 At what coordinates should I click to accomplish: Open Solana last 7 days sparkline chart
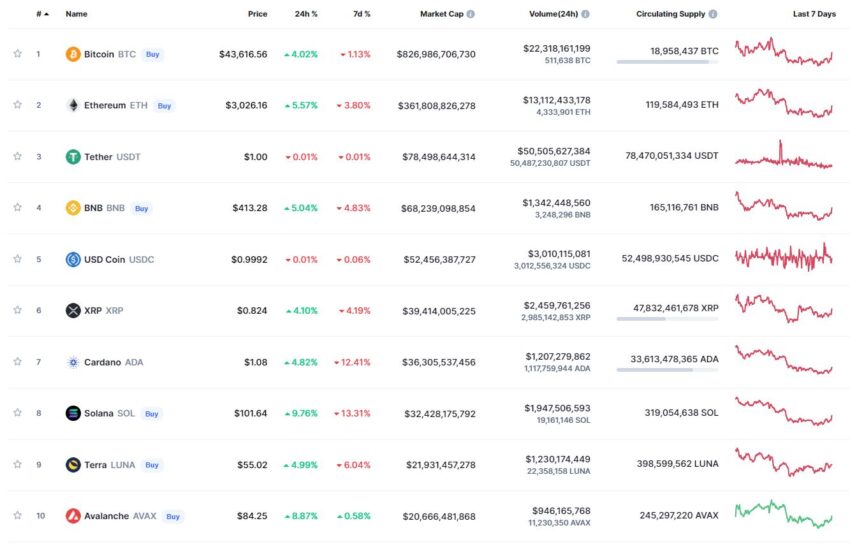(784, 411)
